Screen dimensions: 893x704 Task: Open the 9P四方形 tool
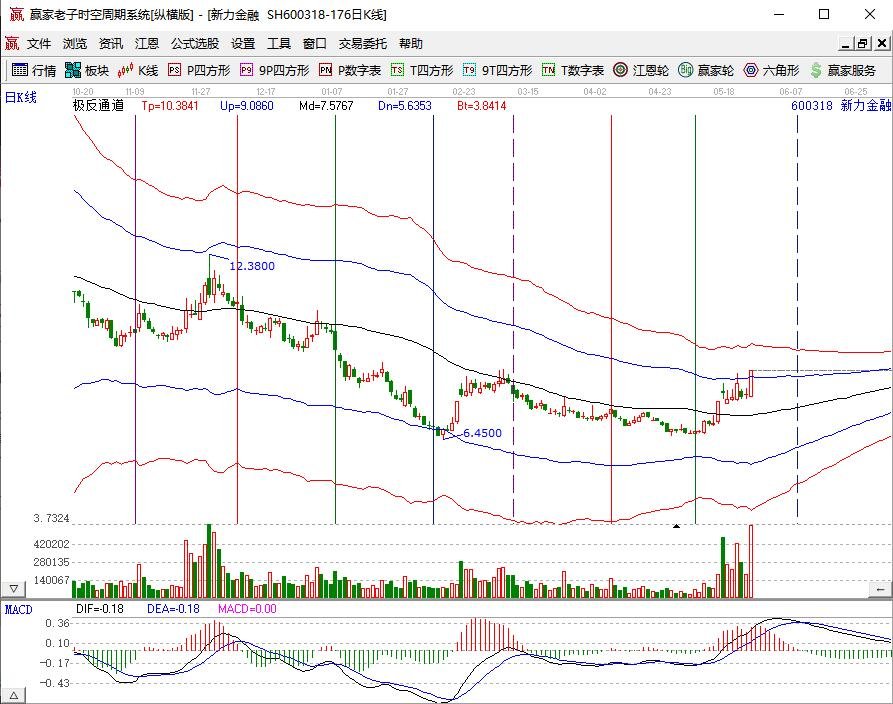coord(275,70)
